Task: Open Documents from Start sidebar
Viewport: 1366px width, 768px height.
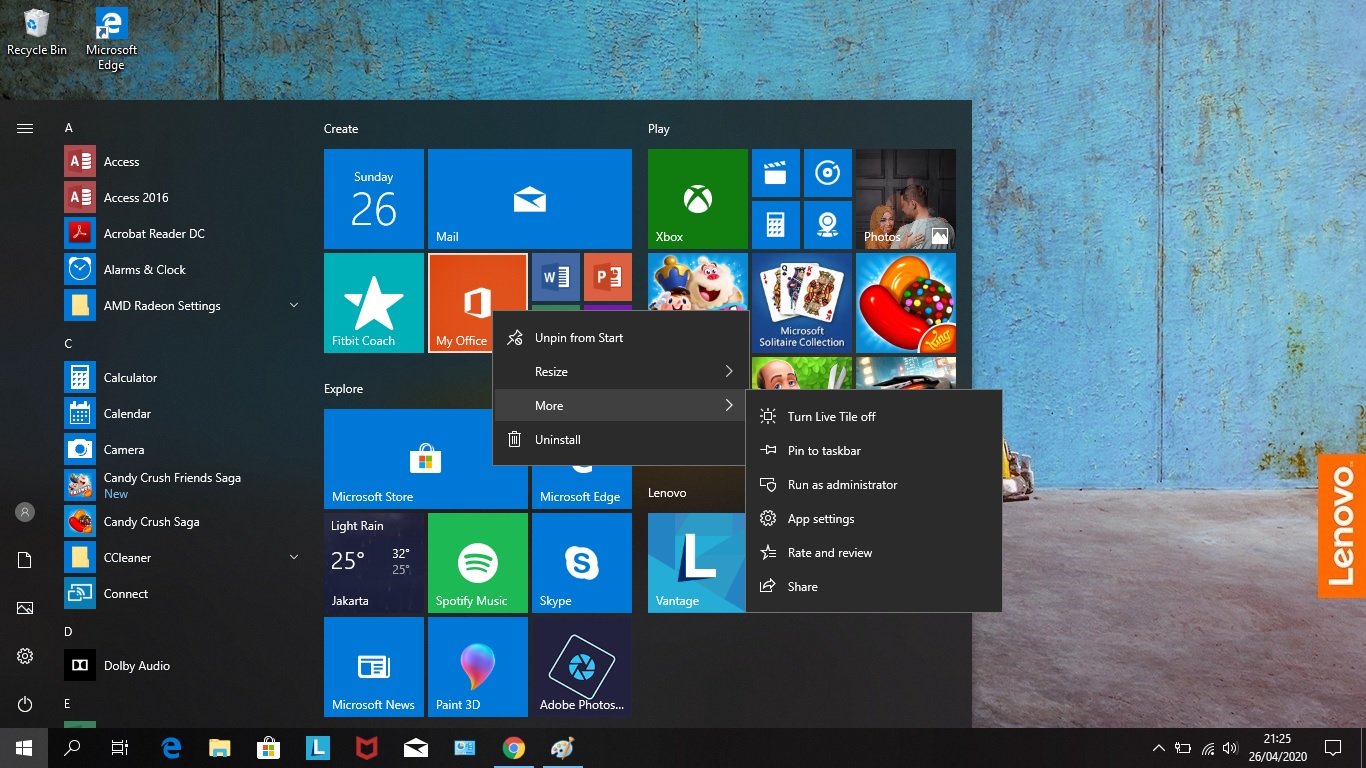Action: point(25,560)
